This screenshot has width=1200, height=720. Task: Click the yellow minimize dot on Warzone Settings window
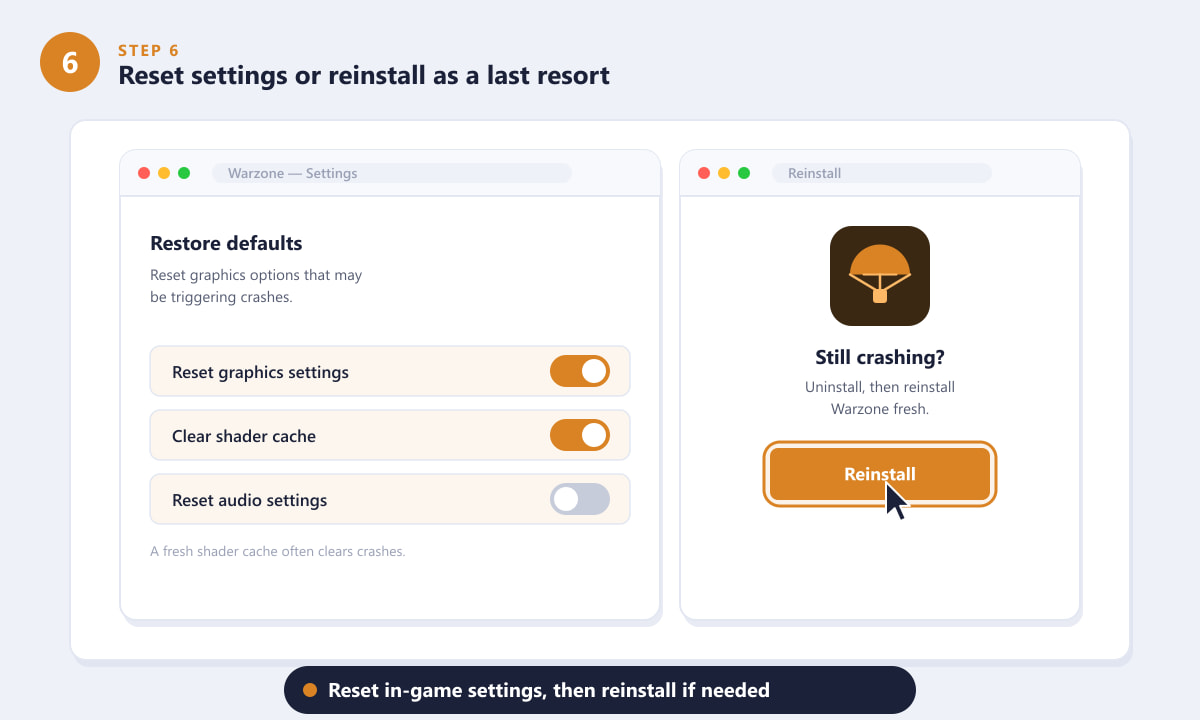click(164, 173)
